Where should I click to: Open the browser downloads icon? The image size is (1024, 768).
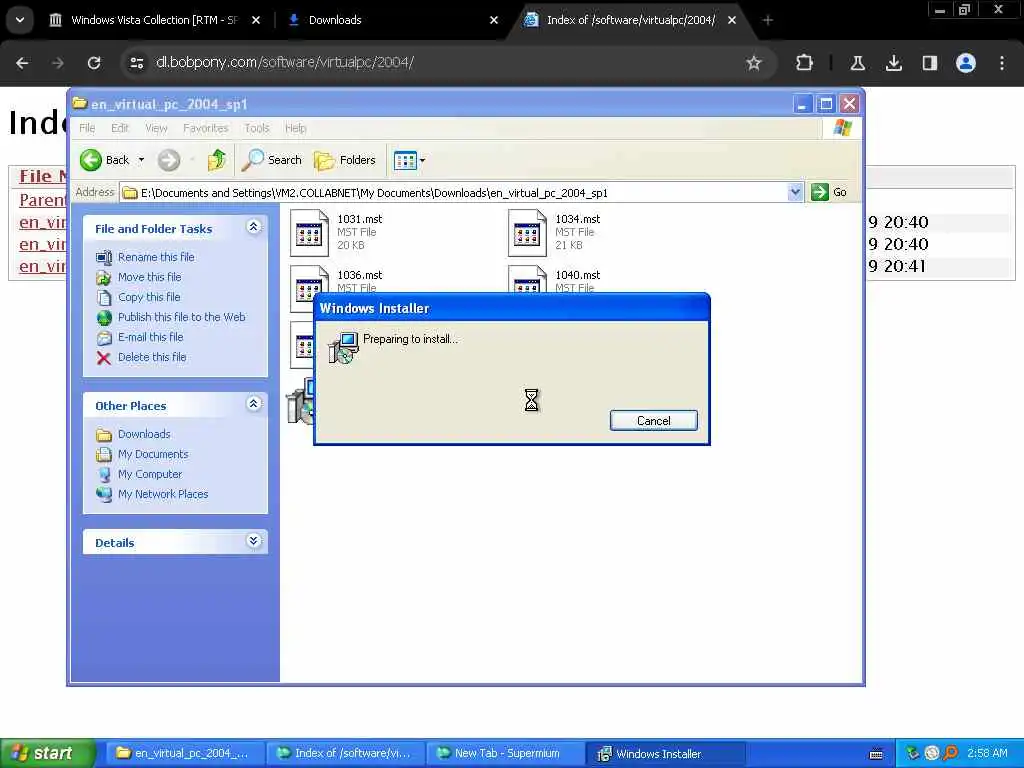pos(893,63)
